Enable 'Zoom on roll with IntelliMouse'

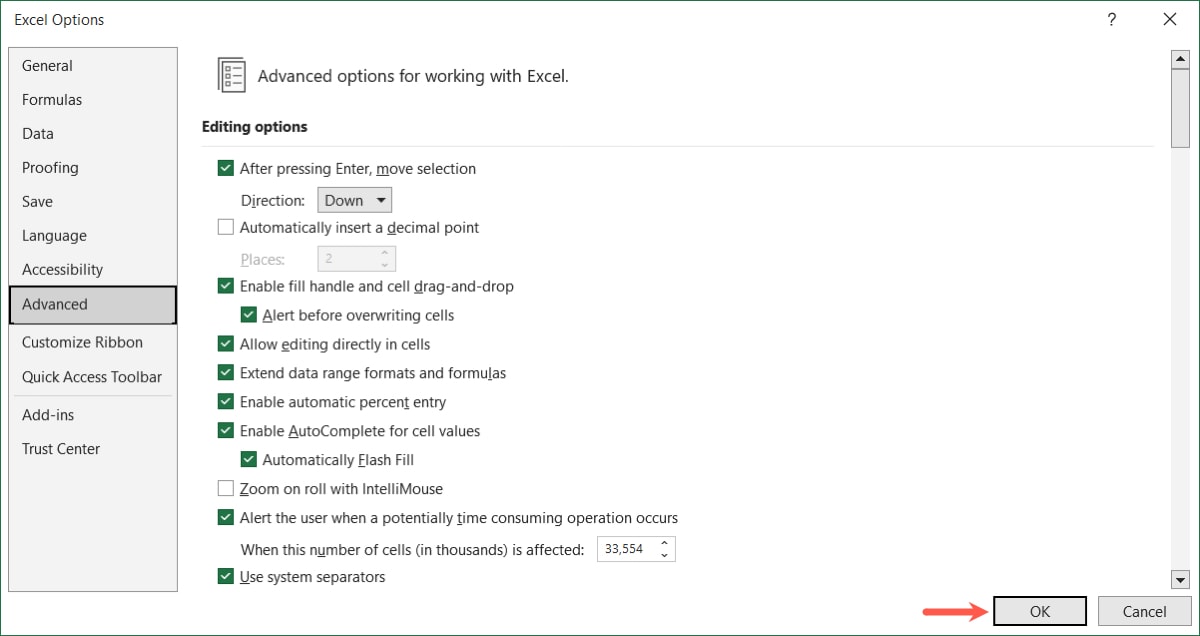pyautogui.click(x=225, y=488)
